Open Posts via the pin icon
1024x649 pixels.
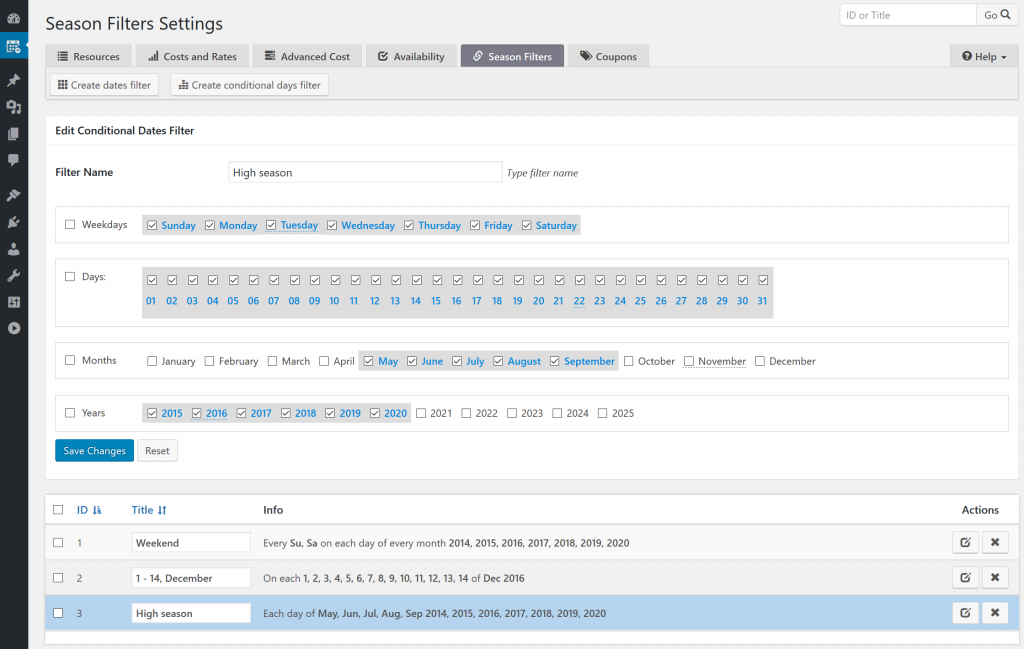point(14,80)
